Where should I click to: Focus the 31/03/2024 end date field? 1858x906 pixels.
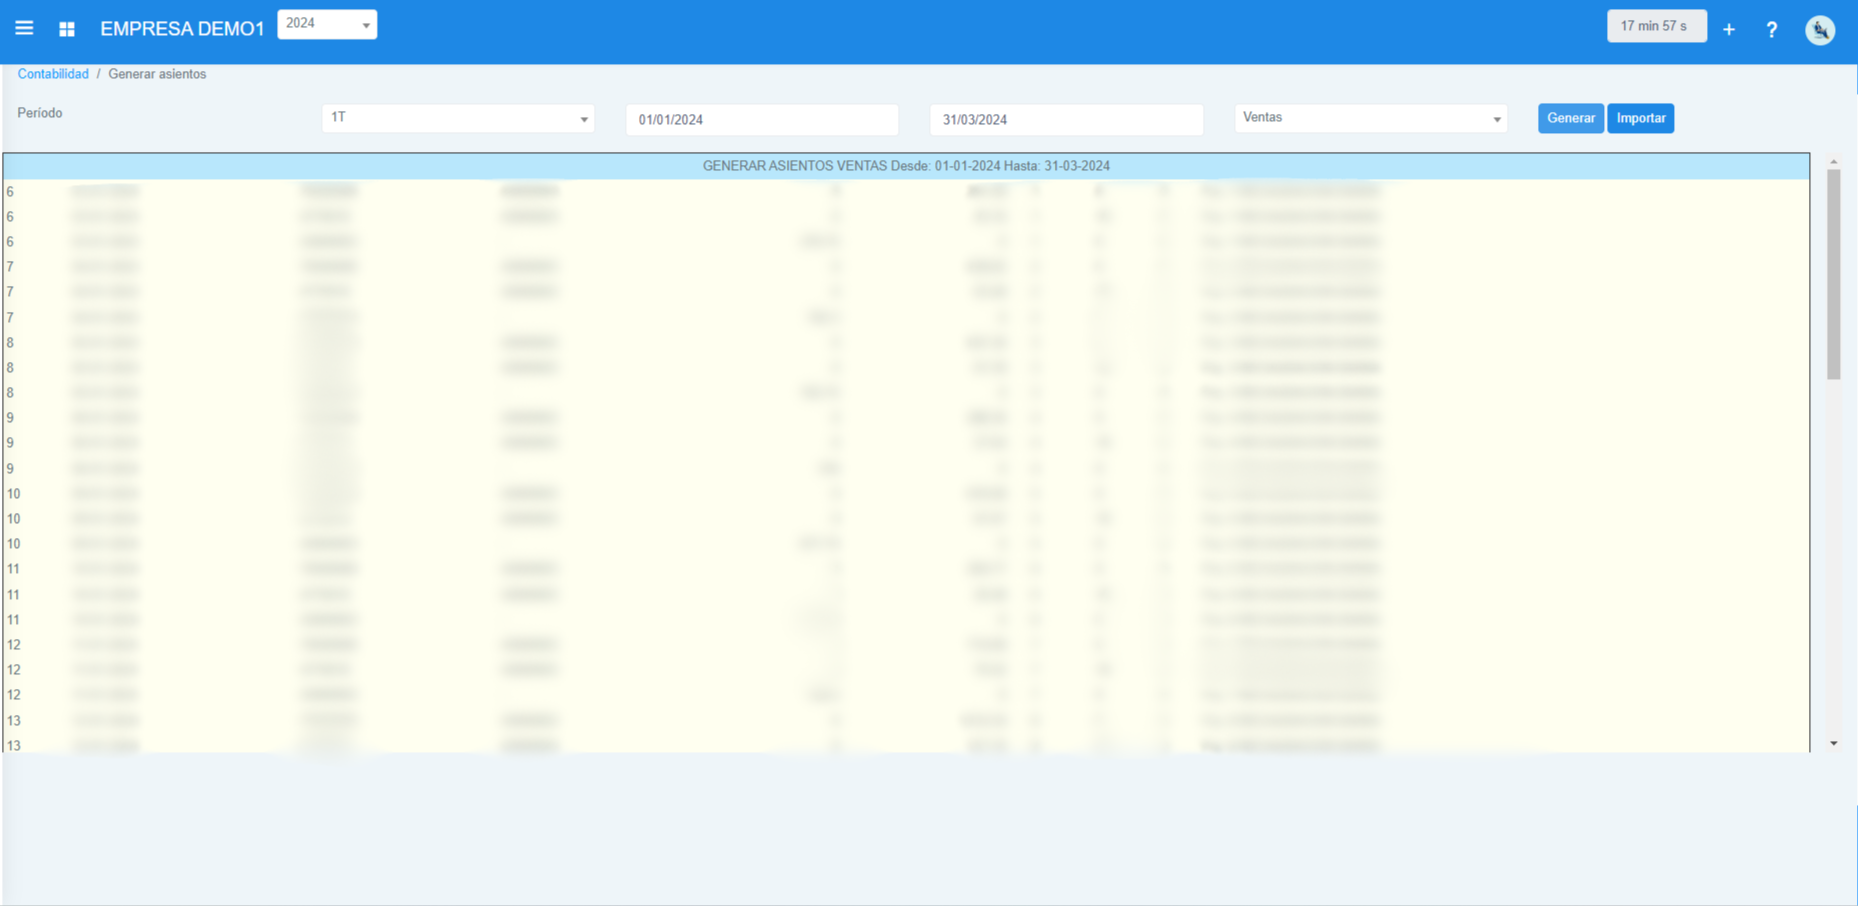click(1066, 120)
